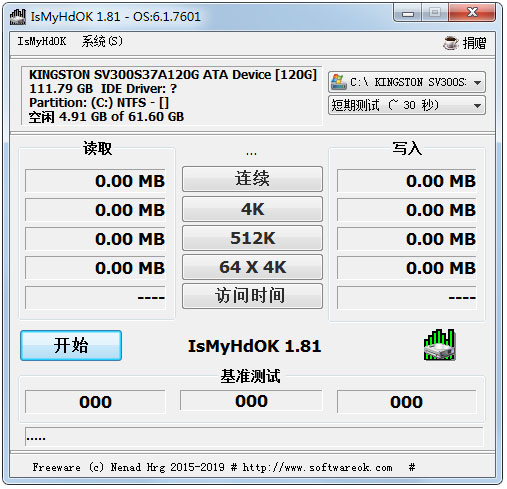
Task: Click the KINGSTON SV300S37A120G device text
Action: tap(173, 75)
